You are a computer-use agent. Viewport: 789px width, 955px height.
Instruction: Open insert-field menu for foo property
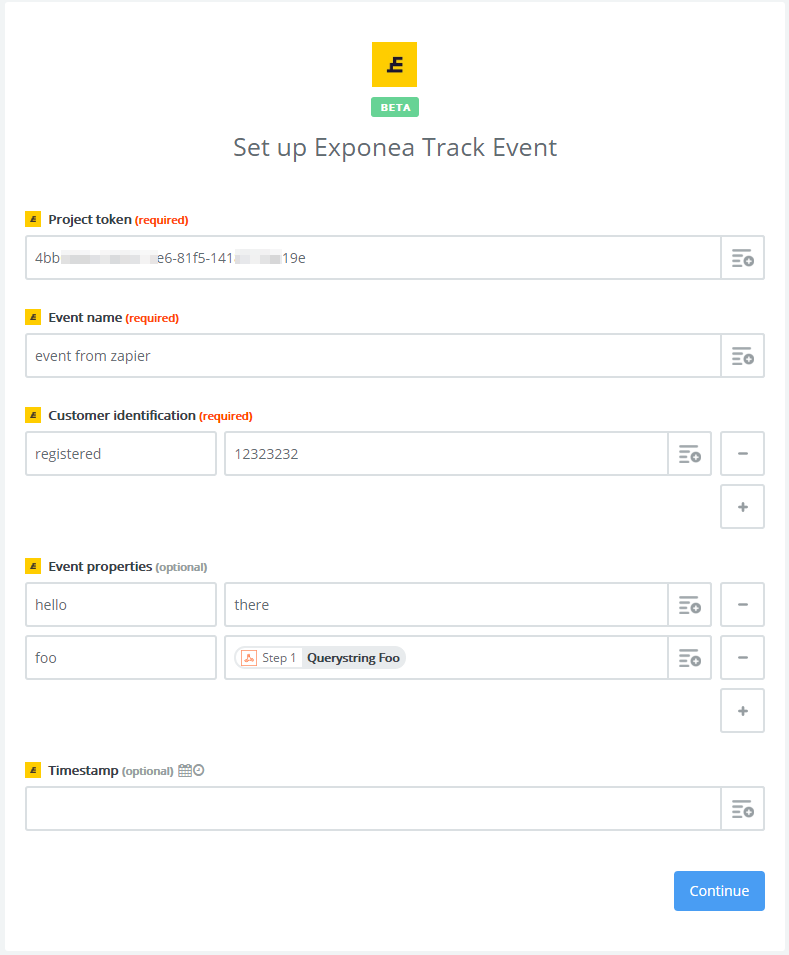point(689,658)
